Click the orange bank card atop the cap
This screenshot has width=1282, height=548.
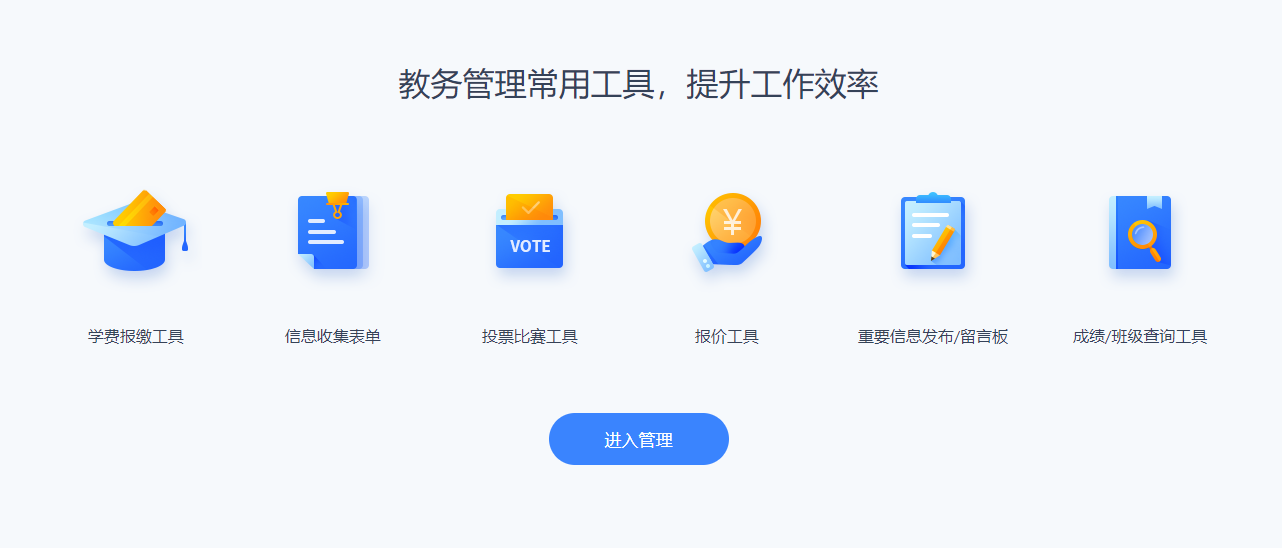point(139,208)
